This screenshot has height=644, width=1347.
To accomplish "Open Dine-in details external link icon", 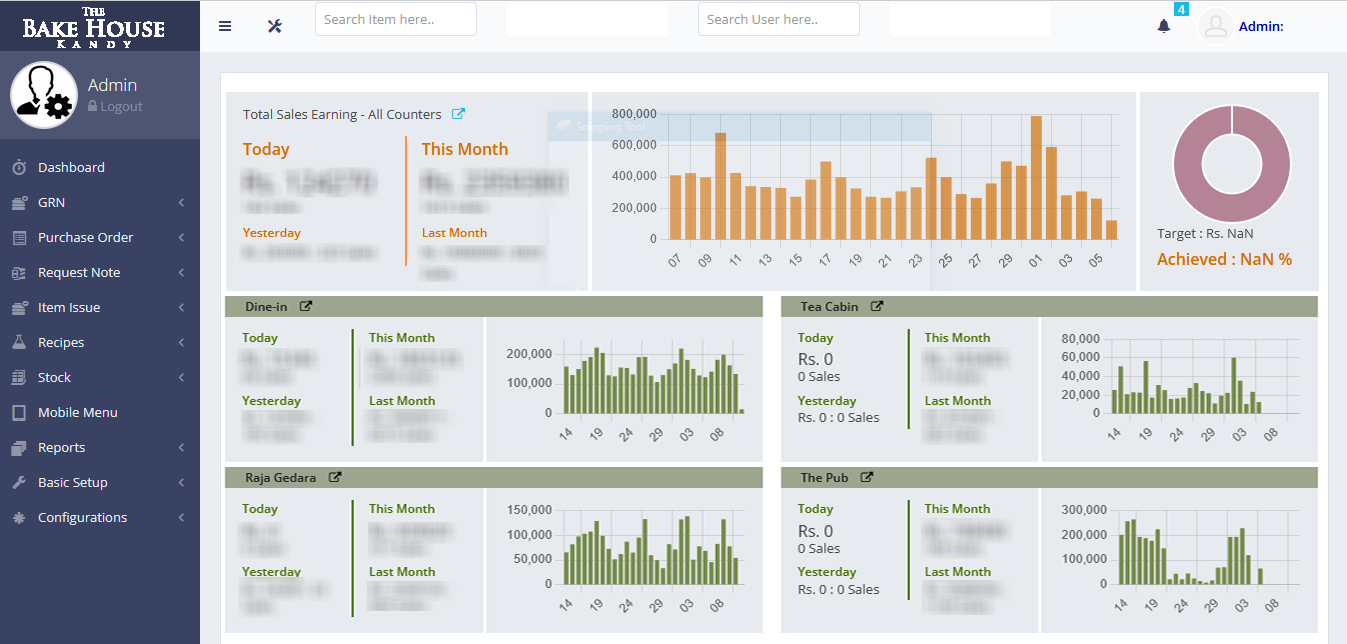I will [306, 306].
